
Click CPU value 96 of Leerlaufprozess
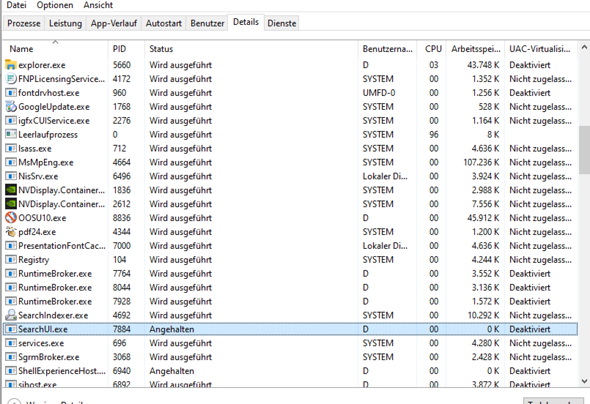(433, 134)
